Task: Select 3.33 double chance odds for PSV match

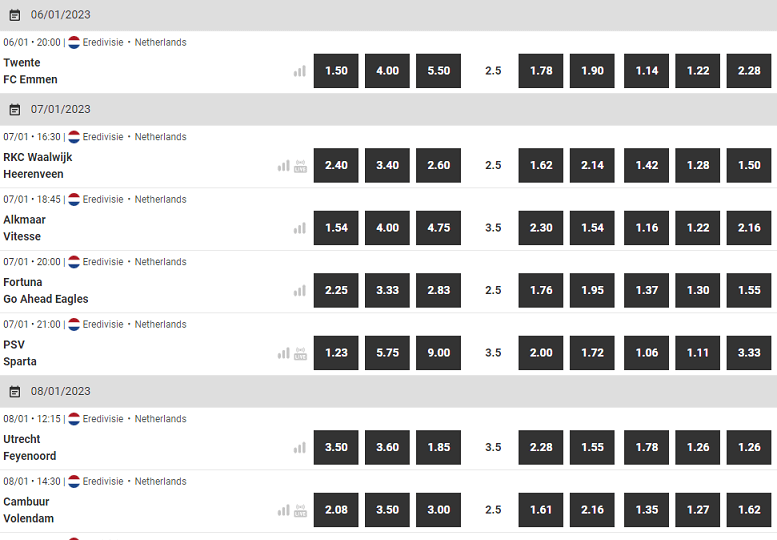Action: tap(749, 353)
